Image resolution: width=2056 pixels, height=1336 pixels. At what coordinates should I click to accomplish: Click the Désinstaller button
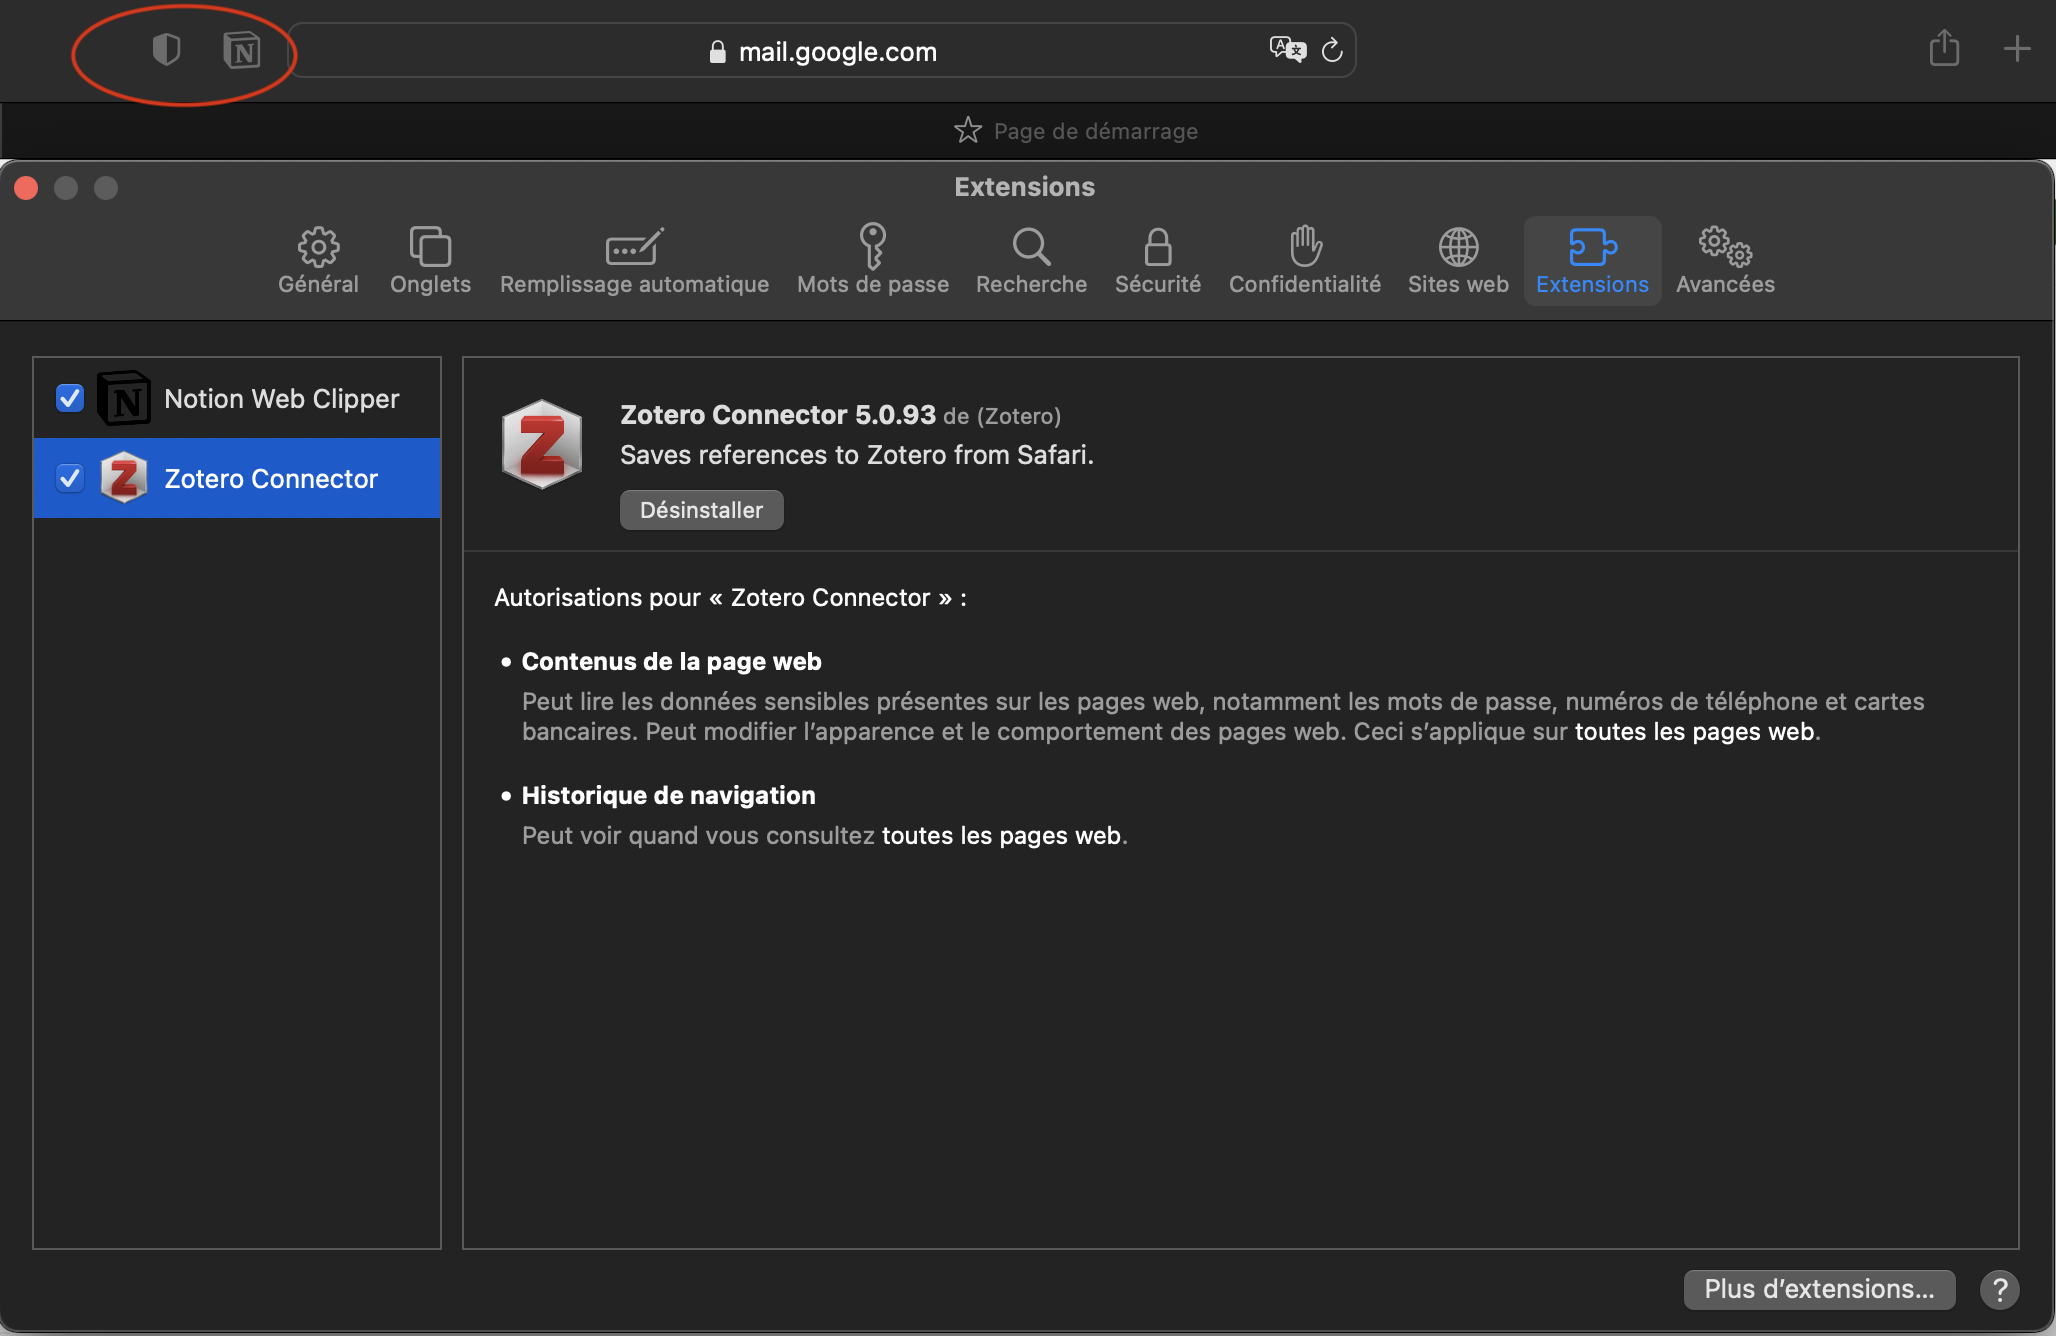click(x=701, y=510)
